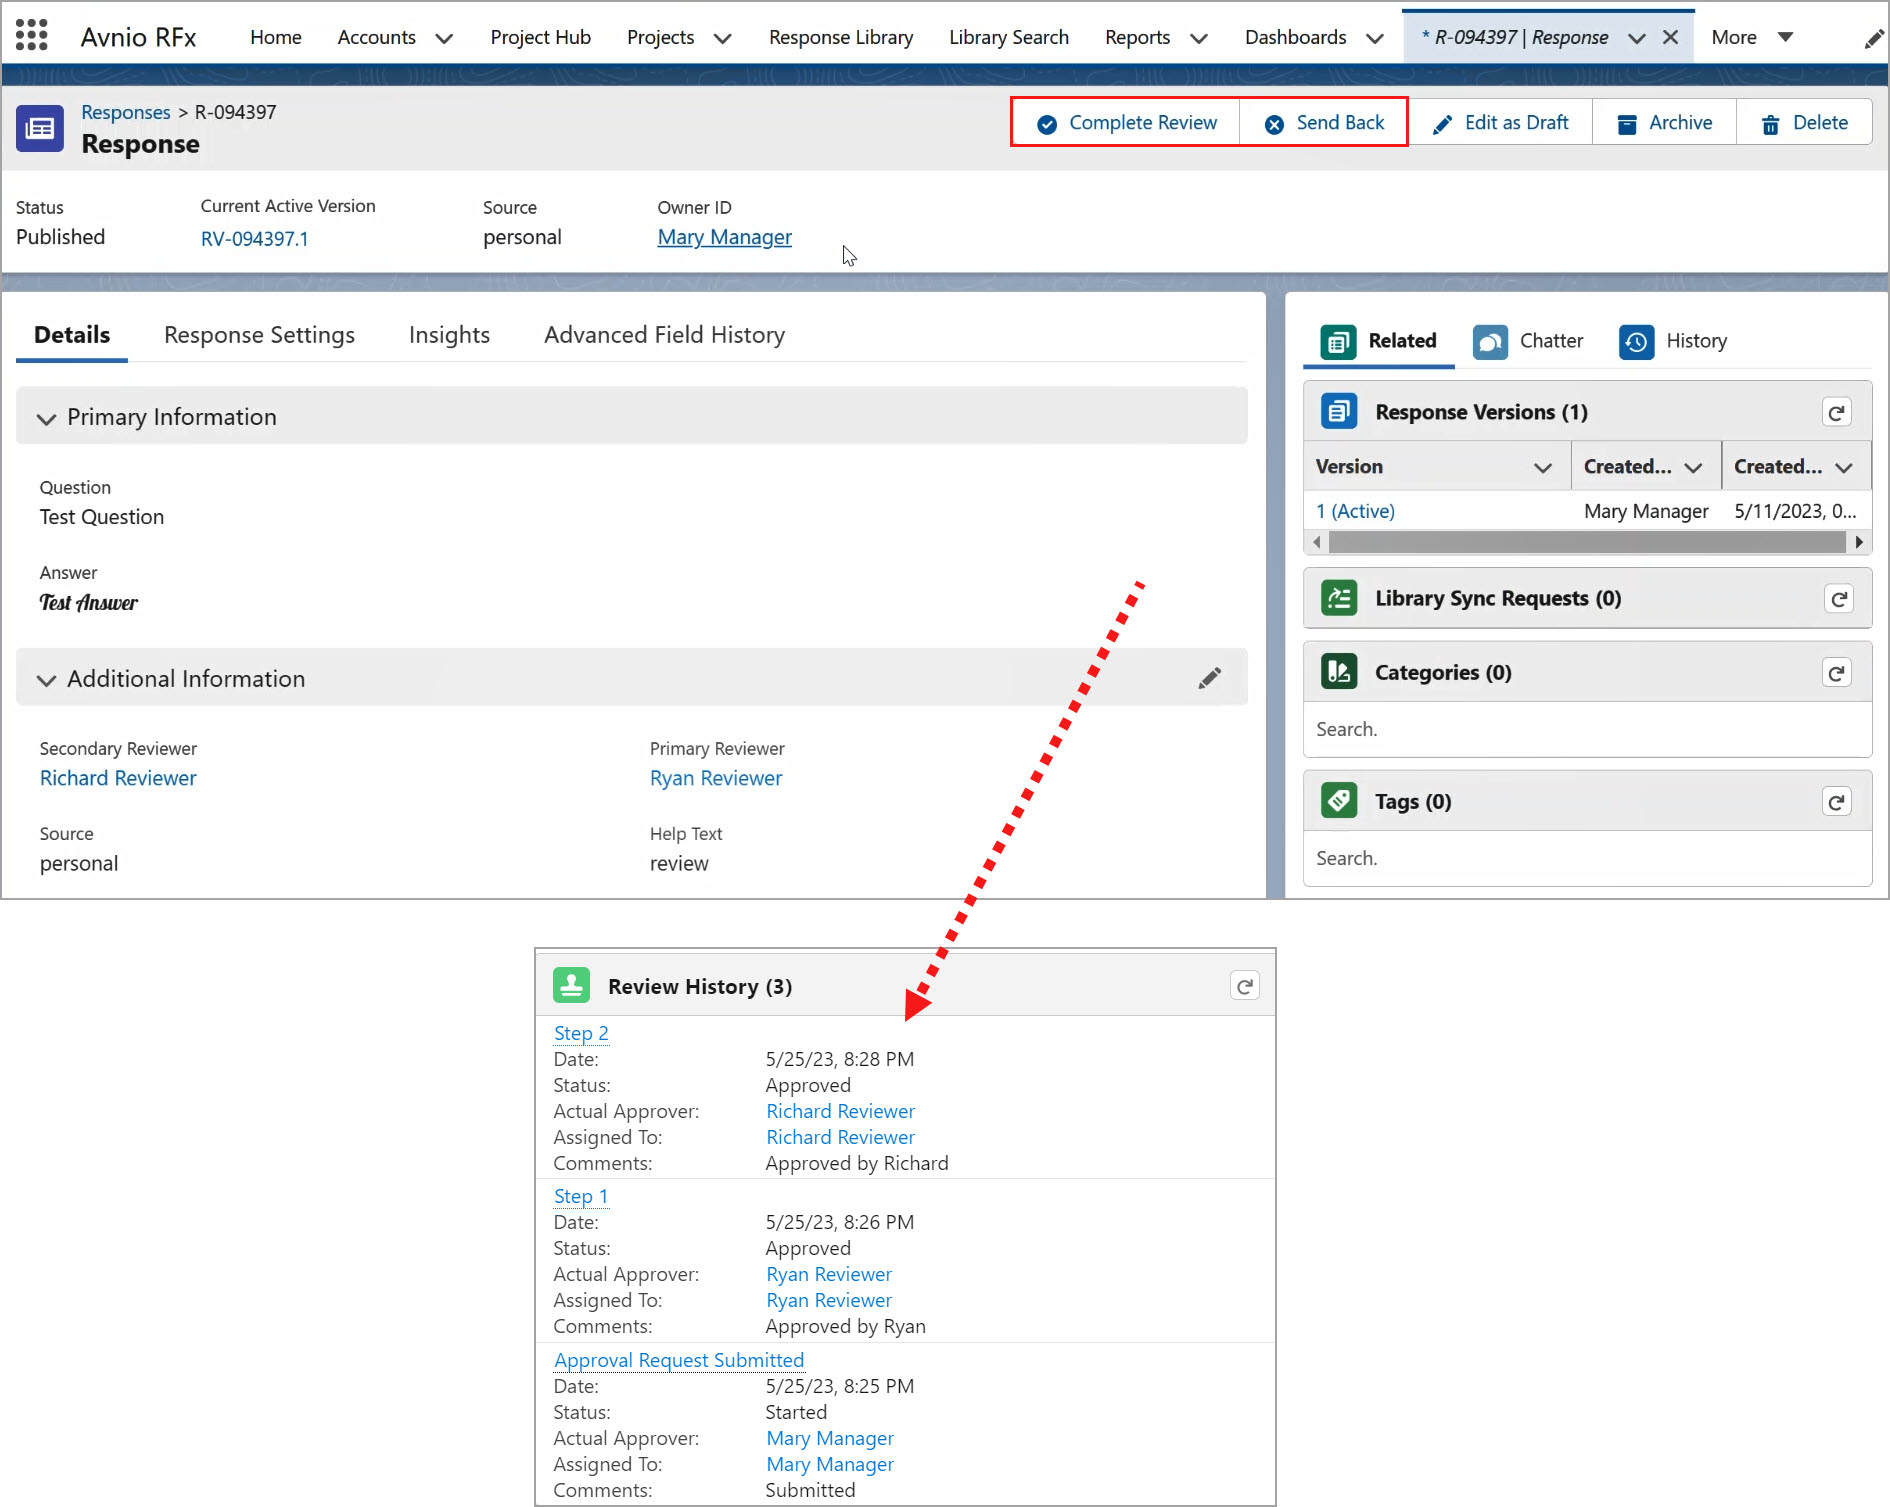The width and height of the screenshot is (1890, 1507).
Task: Open the Accounts dropdown arrow
Action: point(445,38)
